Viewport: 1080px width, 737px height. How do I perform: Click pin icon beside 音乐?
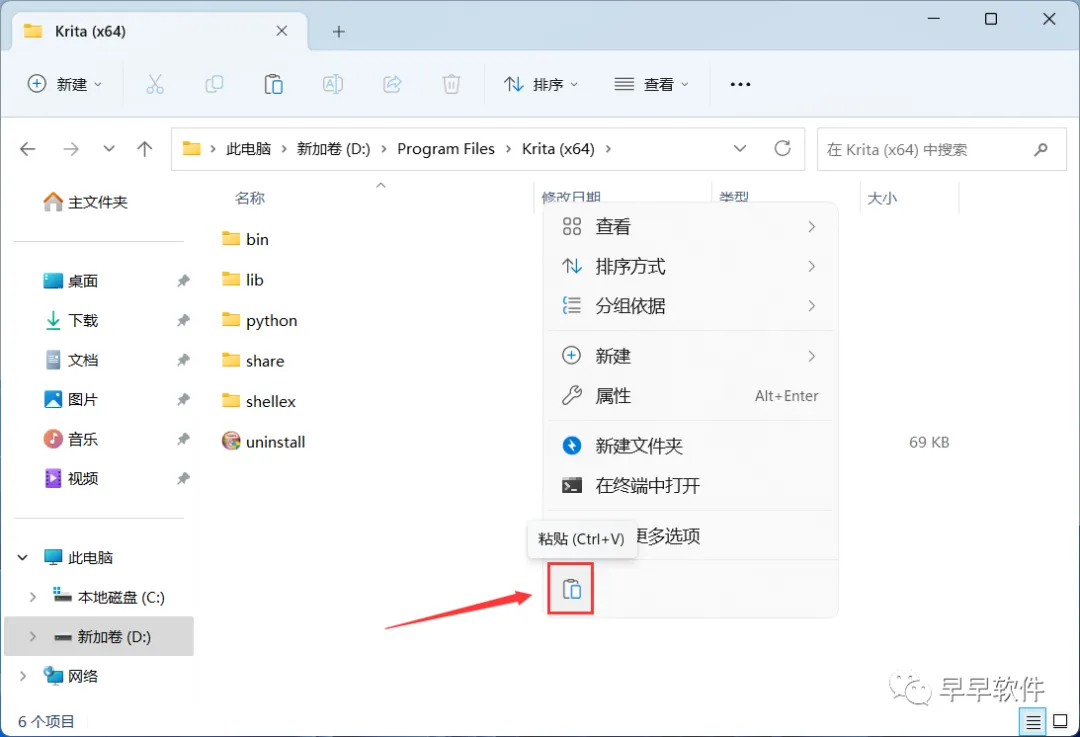(x=183, y=439)
